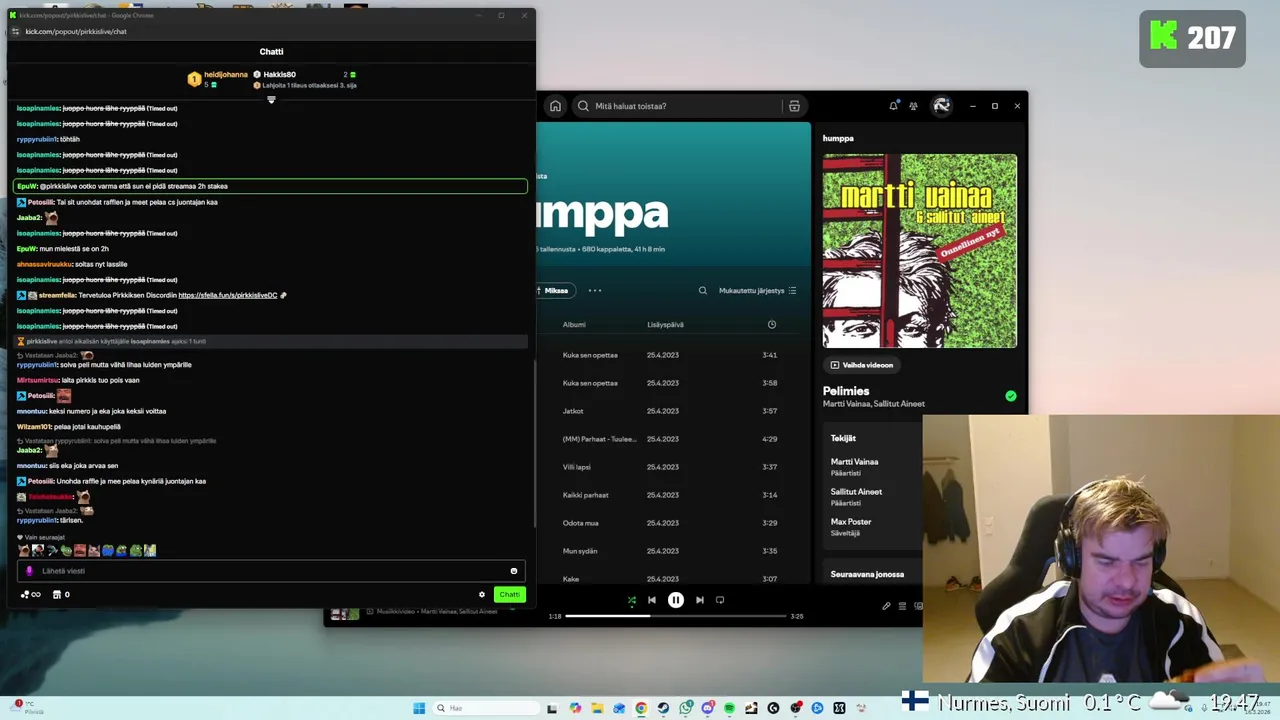1280x720 pixels.
Task: Open Chrome from taskbar
Action: pos(641,708)
